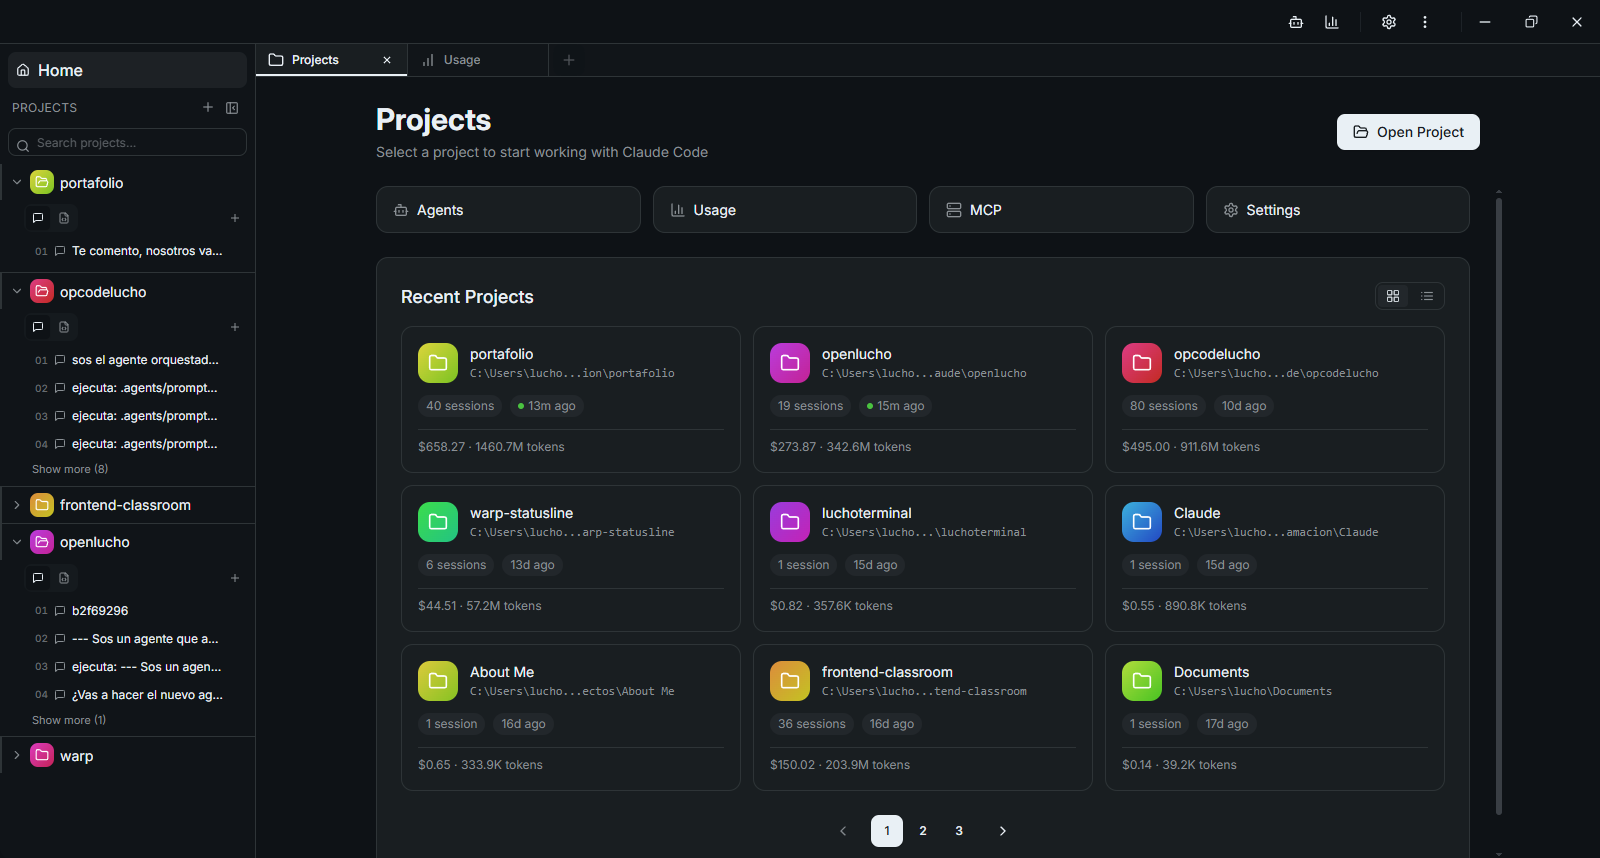Switch to list view of projects
This screenshot has height=858, width=1600.
point(1427,296)
